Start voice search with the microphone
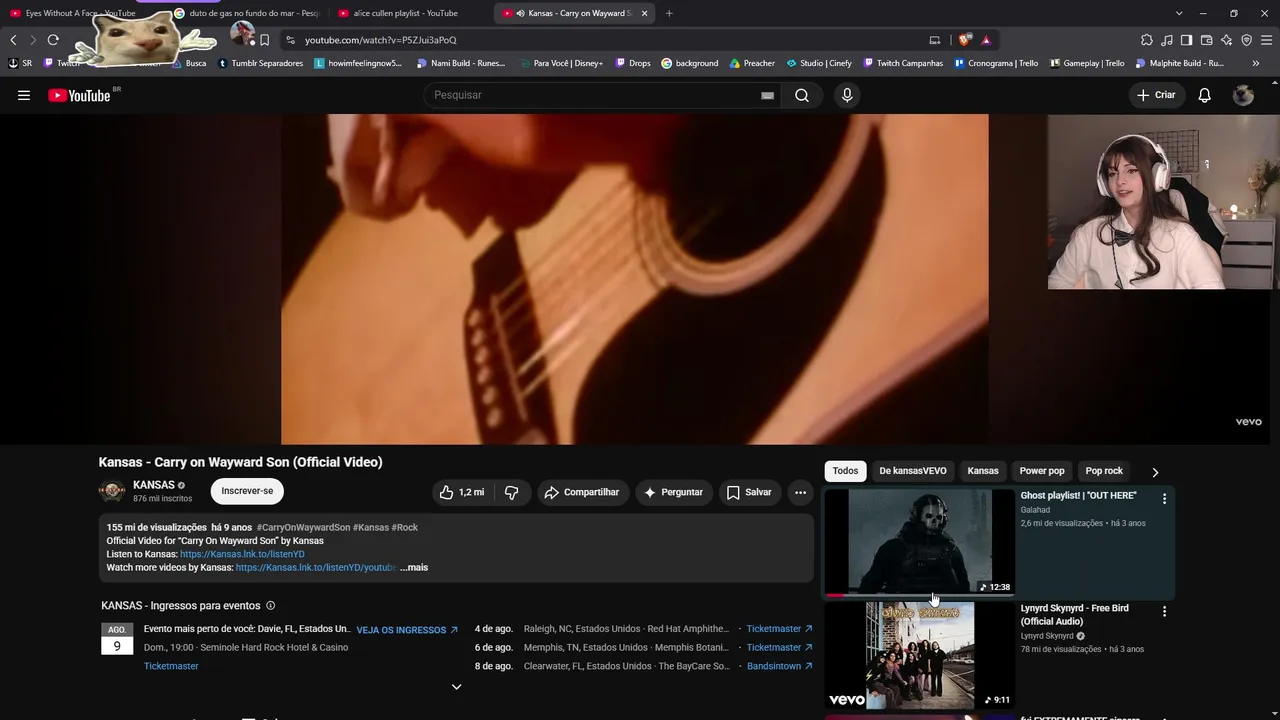Screen dimensions: 1280x720 tap(847, 95)
